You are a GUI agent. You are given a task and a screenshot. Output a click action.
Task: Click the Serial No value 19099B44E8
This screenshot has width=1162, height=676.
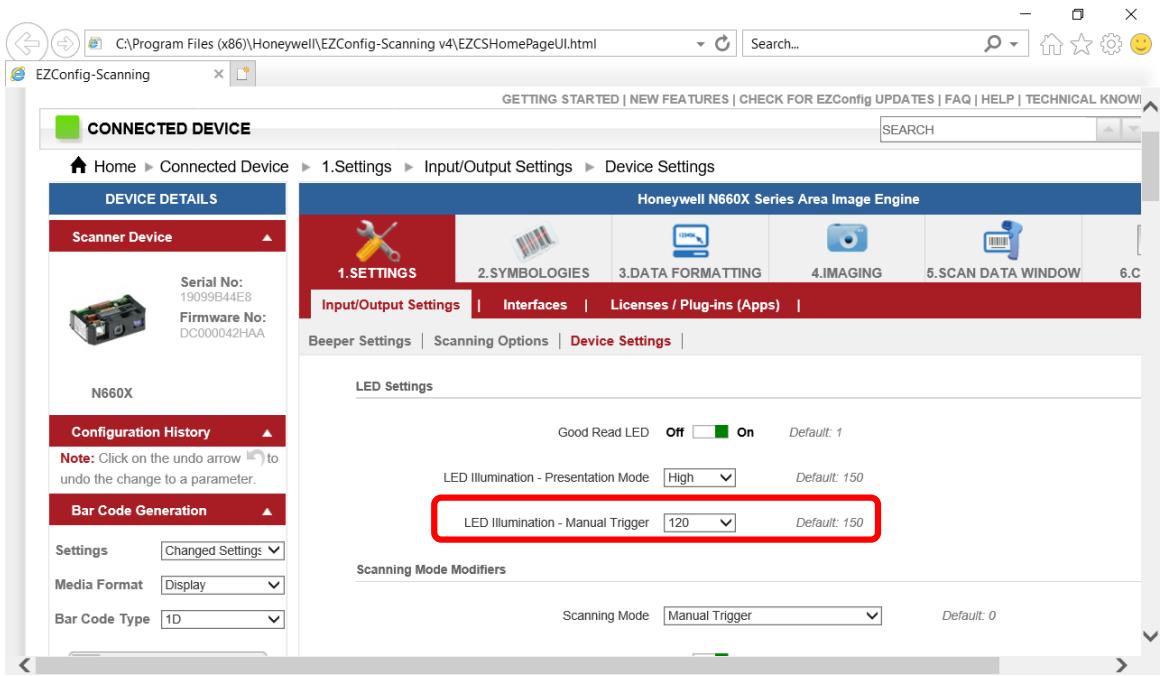(215, 297)
